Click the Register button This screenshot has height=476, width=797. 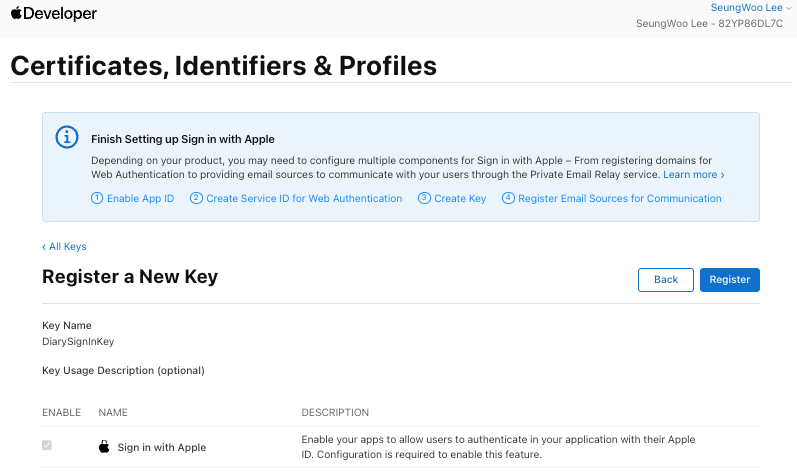(x=730, y=280)
